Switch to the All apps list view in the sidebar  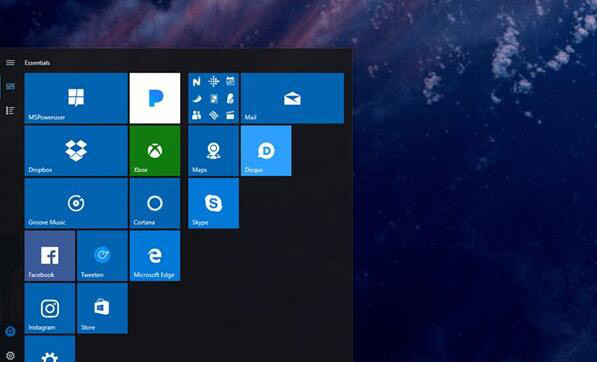coord(10,110)
